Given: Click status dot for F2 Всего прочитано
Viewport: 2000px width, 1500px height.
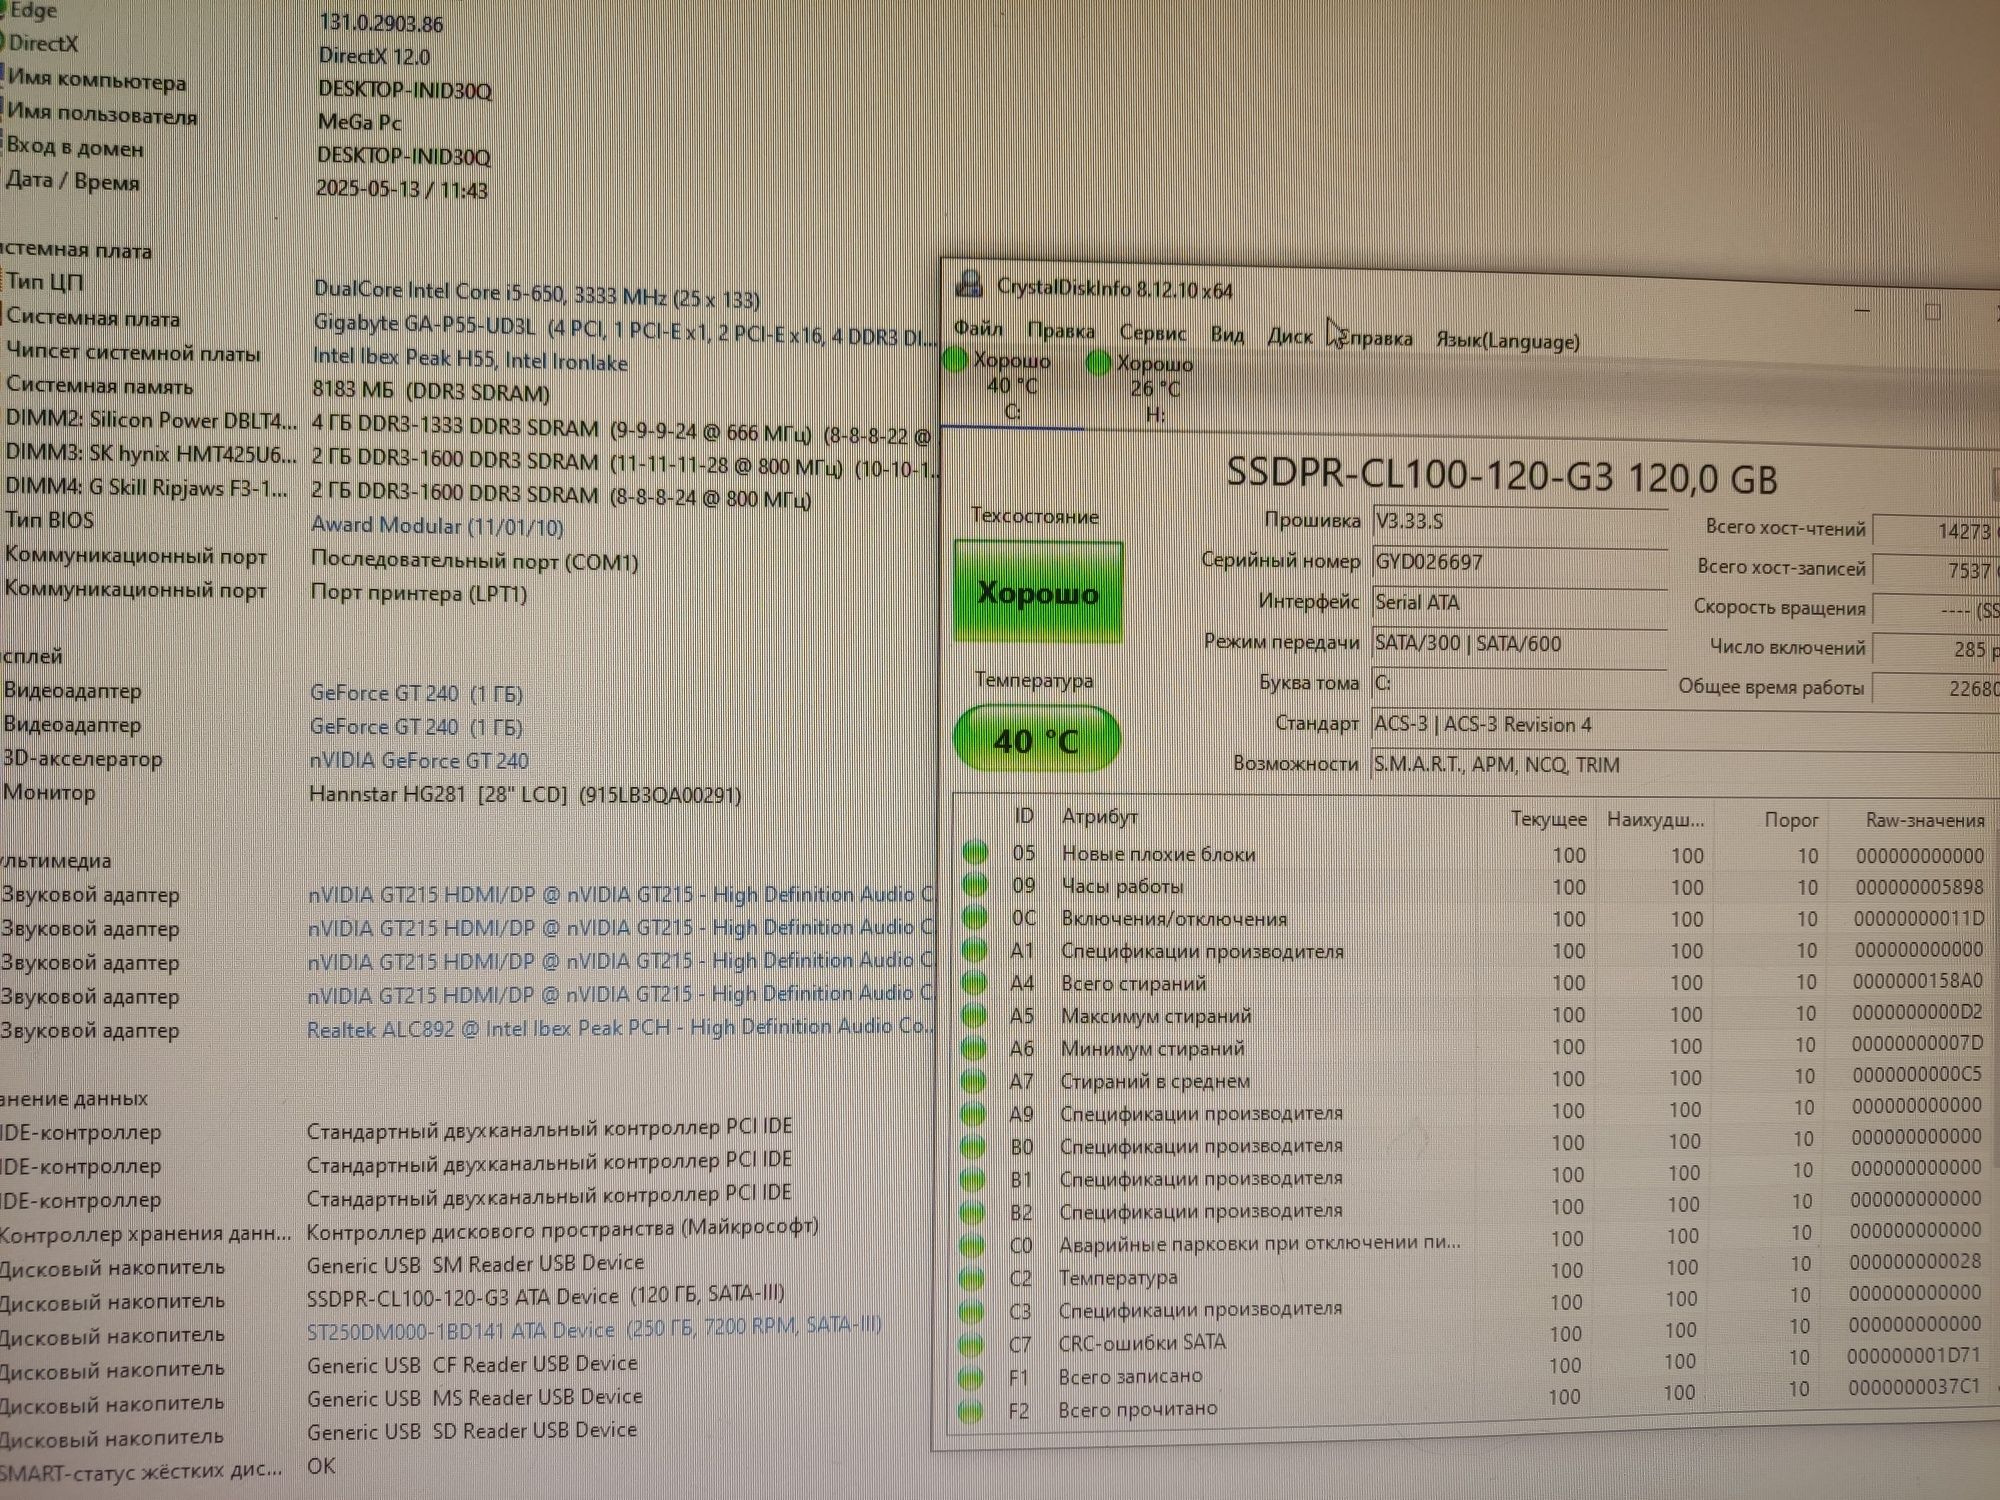Looking at the screenshot, I should tap(969, 1410).
